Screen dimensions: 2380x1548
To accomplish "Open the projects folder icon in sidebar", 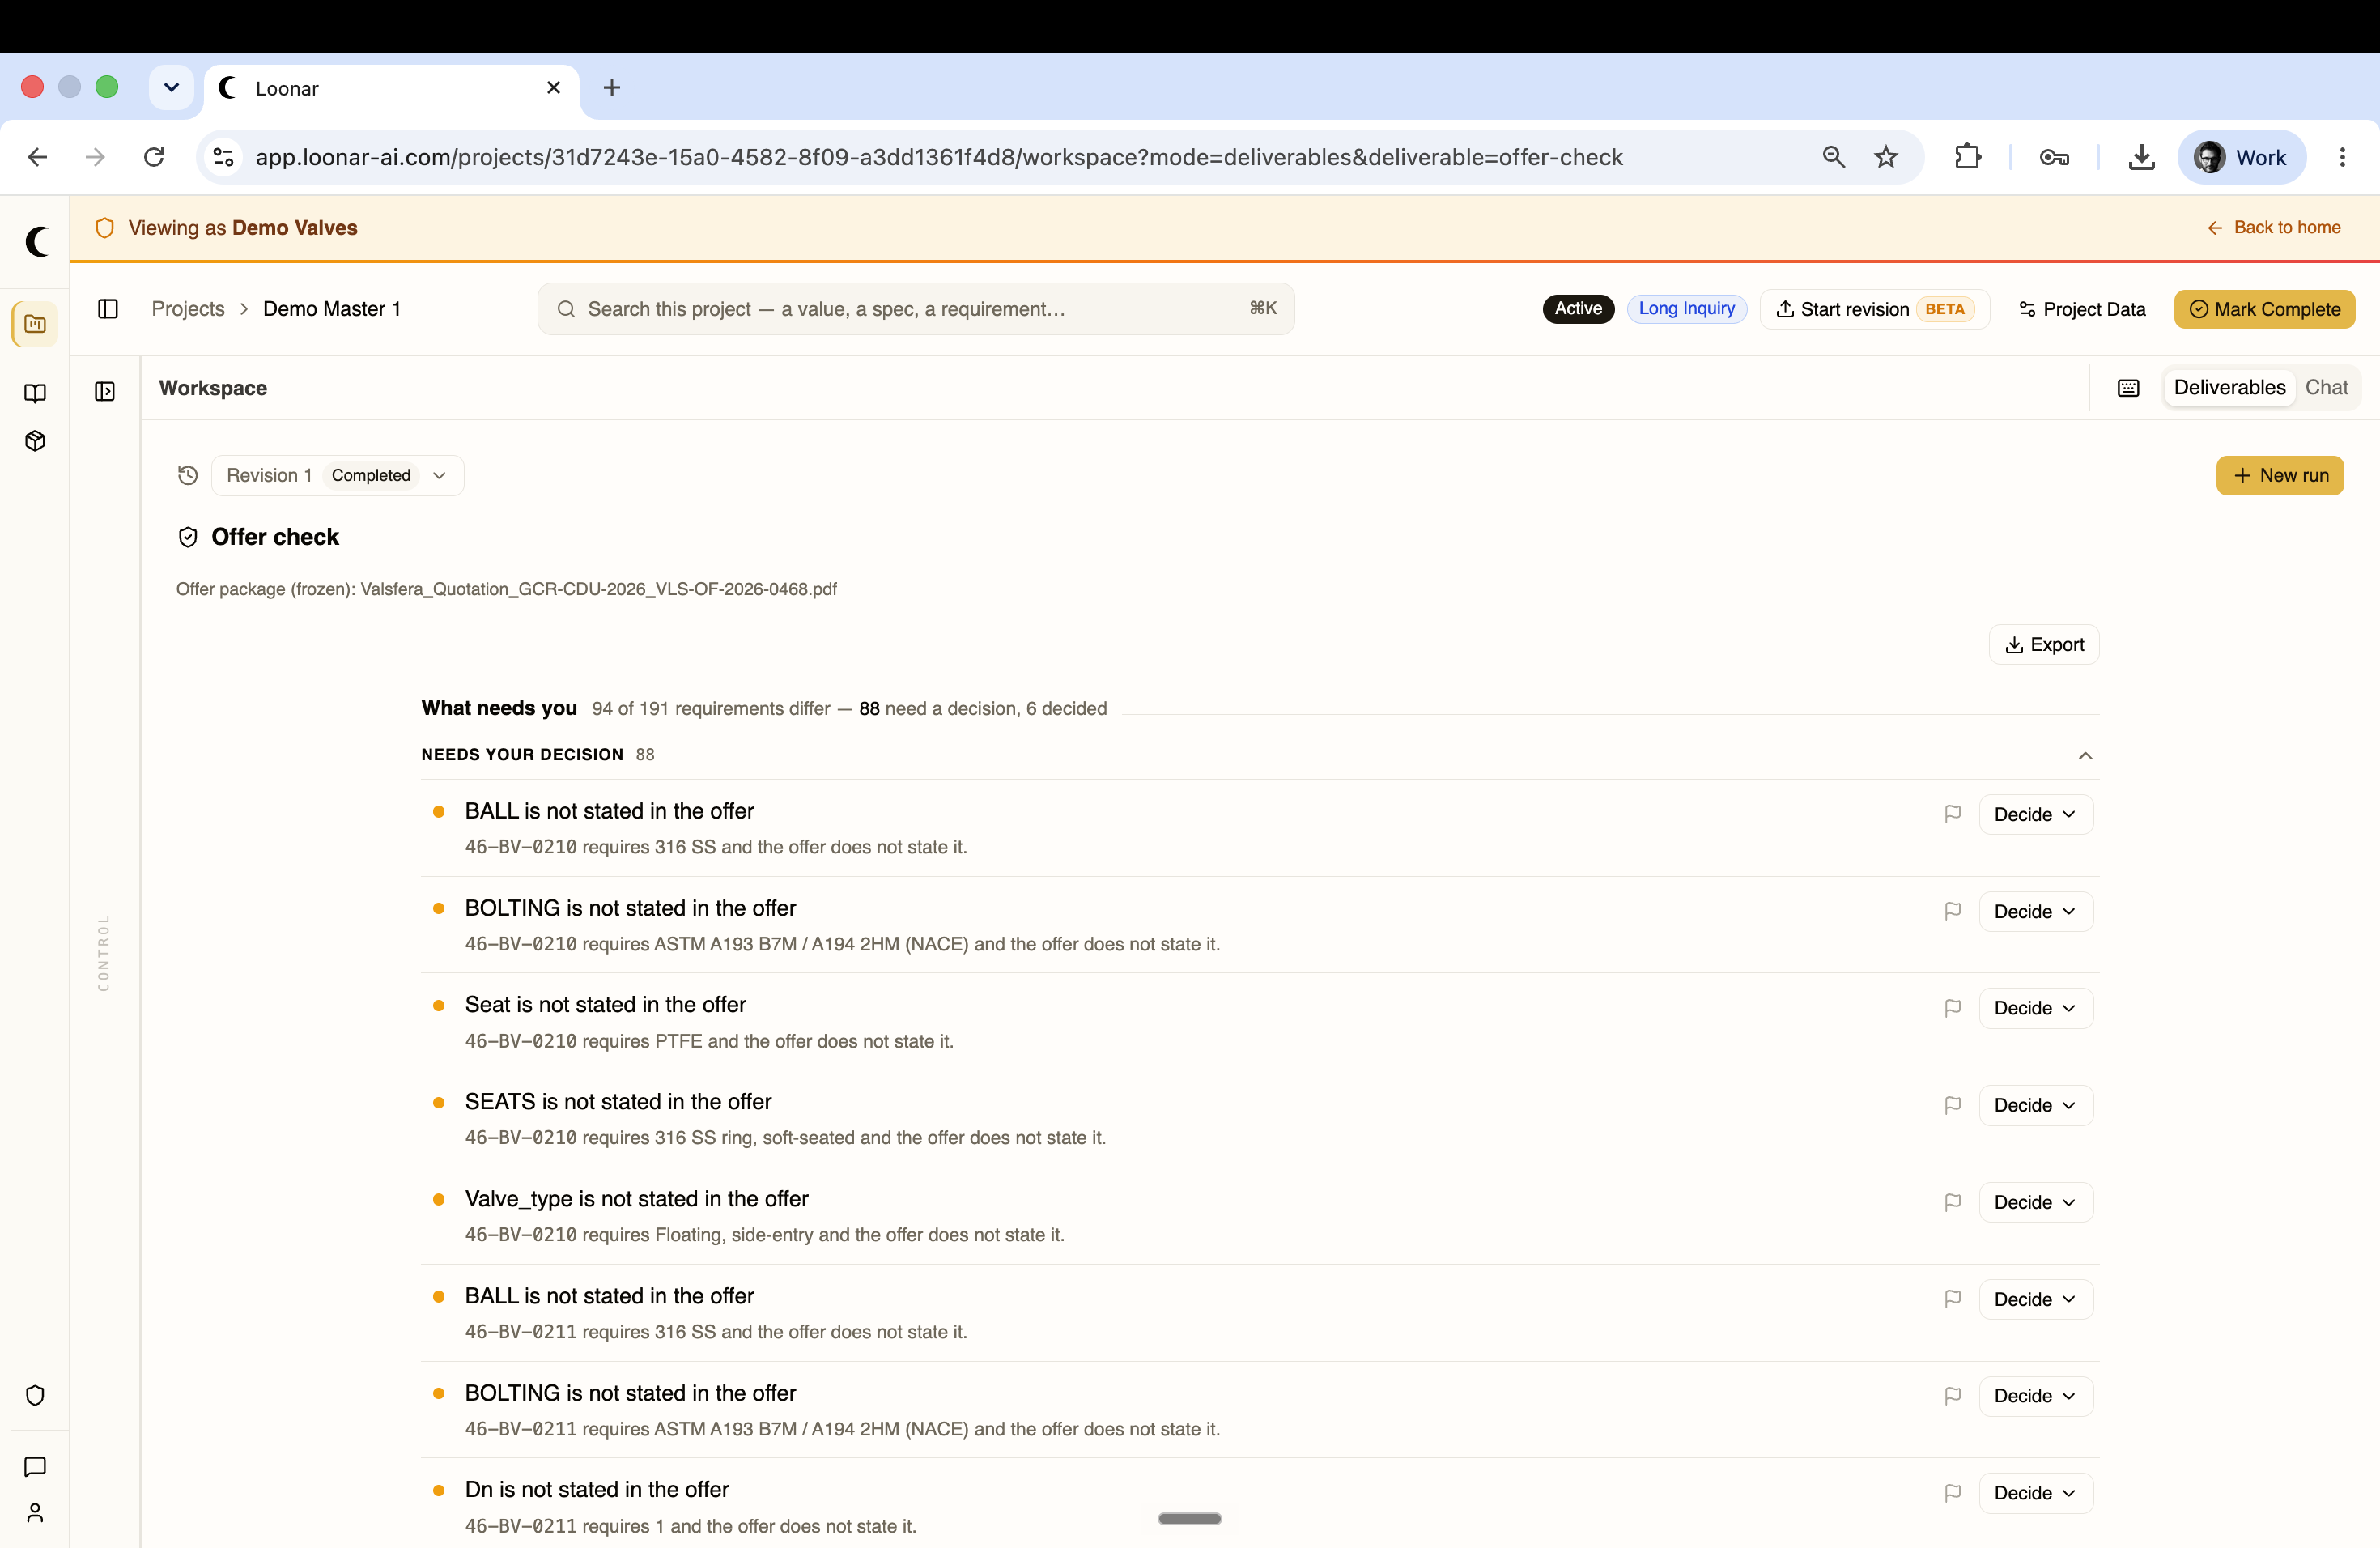I will coord(35,324).
